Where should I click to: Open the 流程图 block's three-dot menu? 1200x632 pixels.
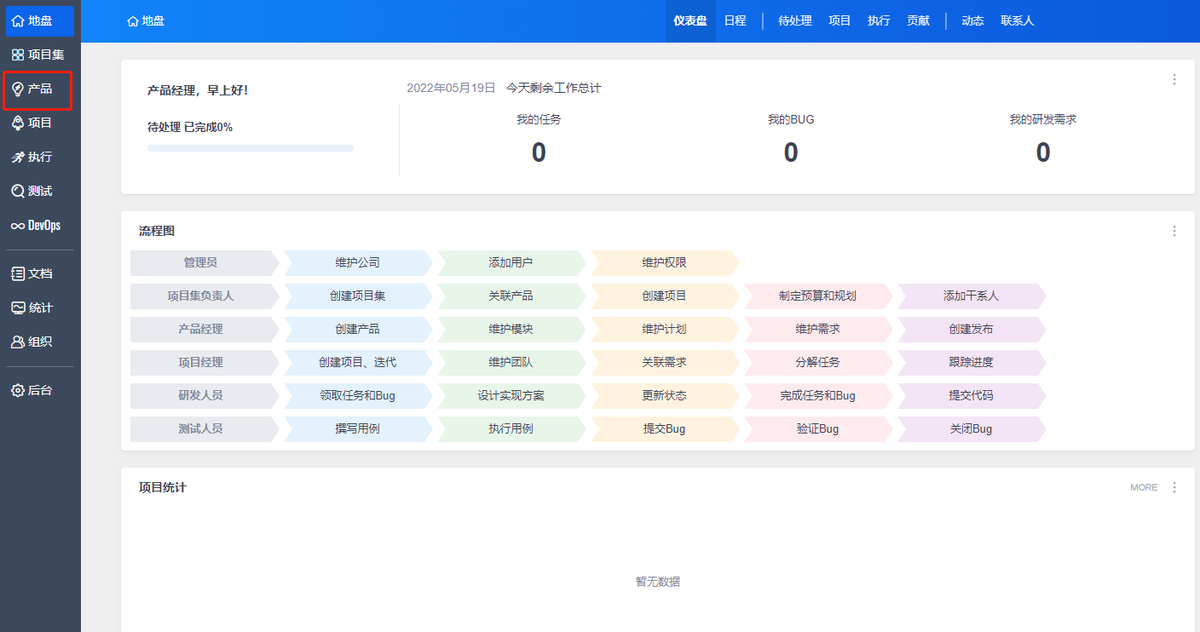pyautogui.click(x=1174, y=231)
